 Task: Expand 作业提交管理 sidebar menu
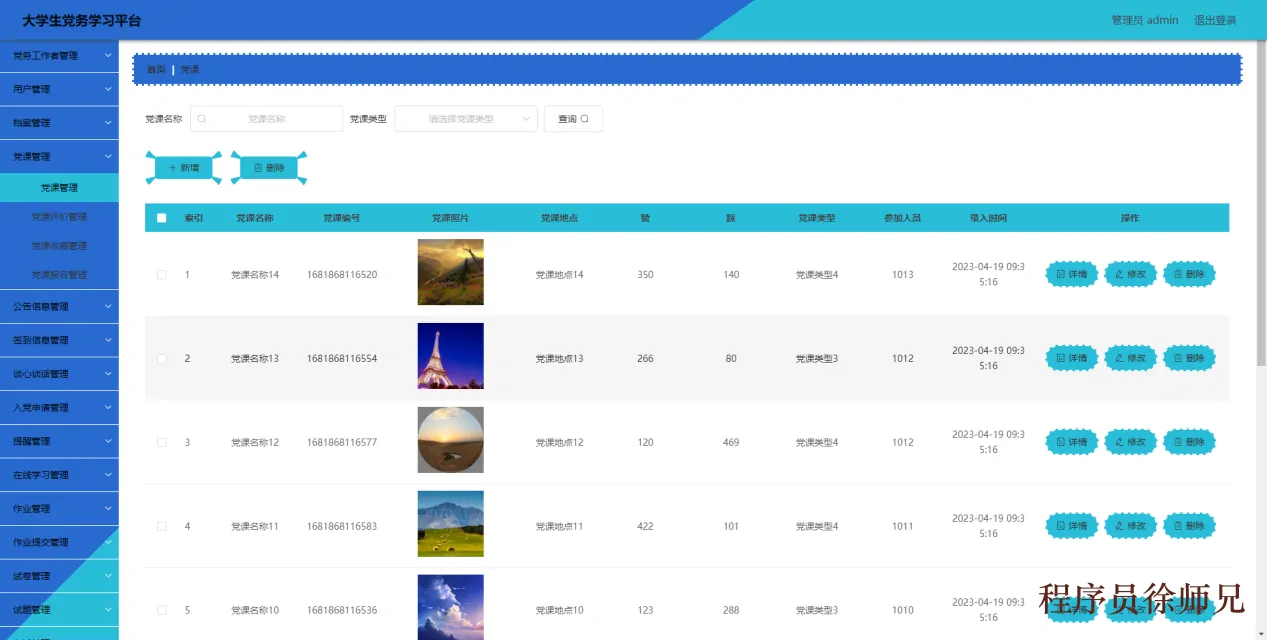[x=59, y=542]
